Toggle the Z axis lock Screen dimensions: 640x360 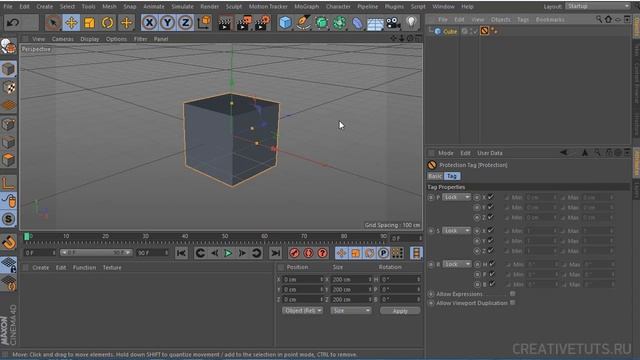point(185,22)
